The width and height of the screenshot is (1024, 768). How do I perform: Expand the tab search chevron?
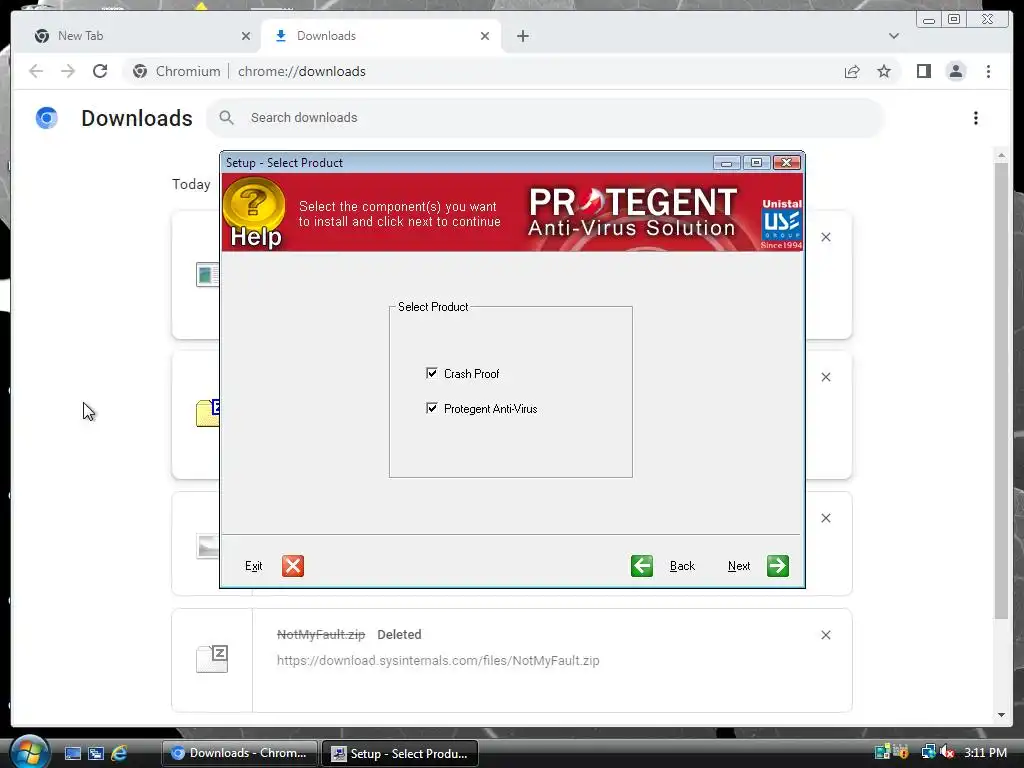[x=893, y=36]
